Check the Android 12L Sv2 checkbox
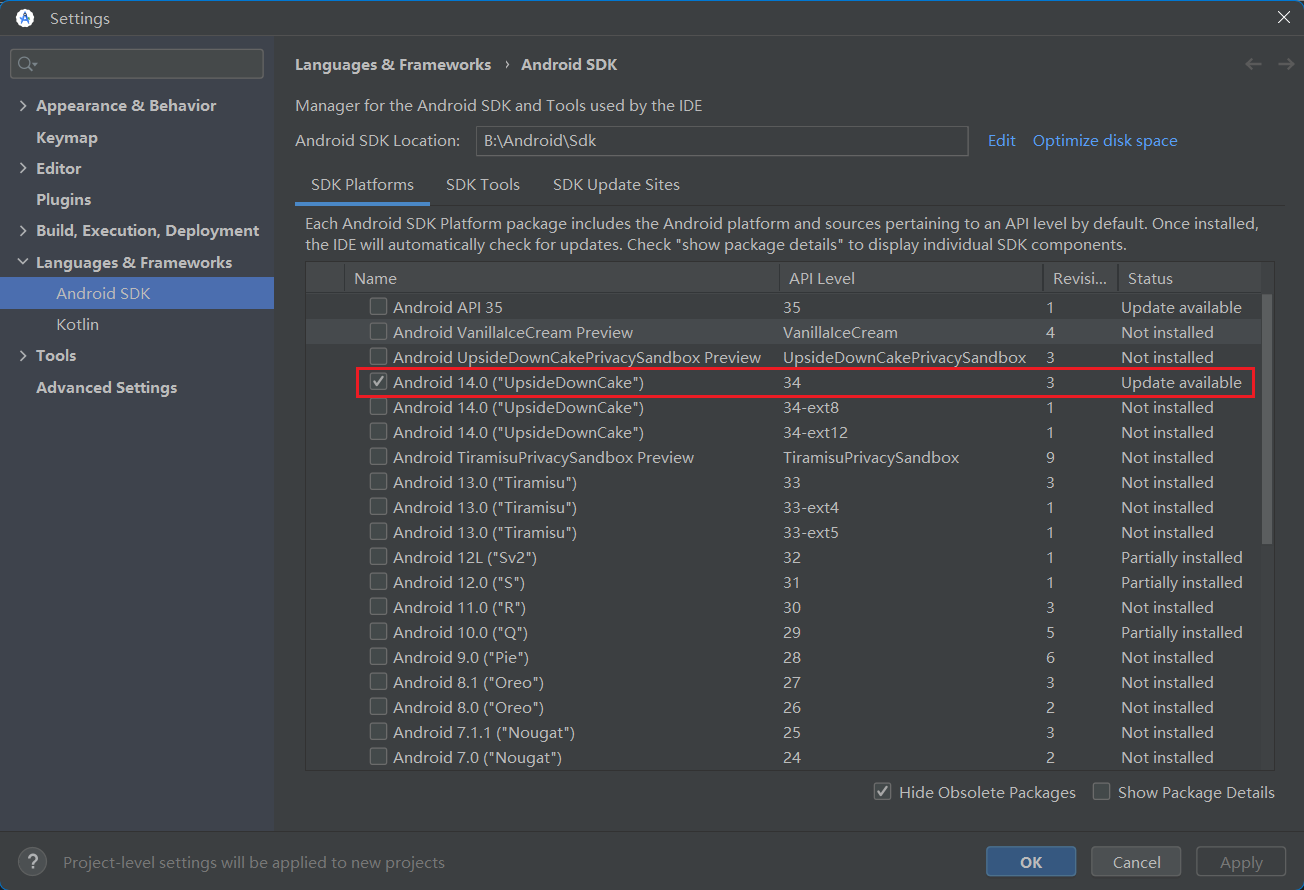The height and width of the screenshot is (890, 1304). click(378, 557)
